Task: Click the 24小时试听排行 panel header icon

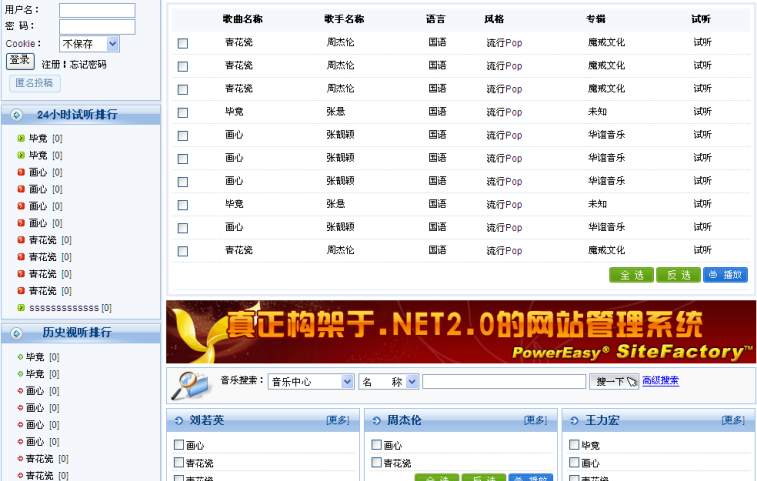Action: coord(17,115)
